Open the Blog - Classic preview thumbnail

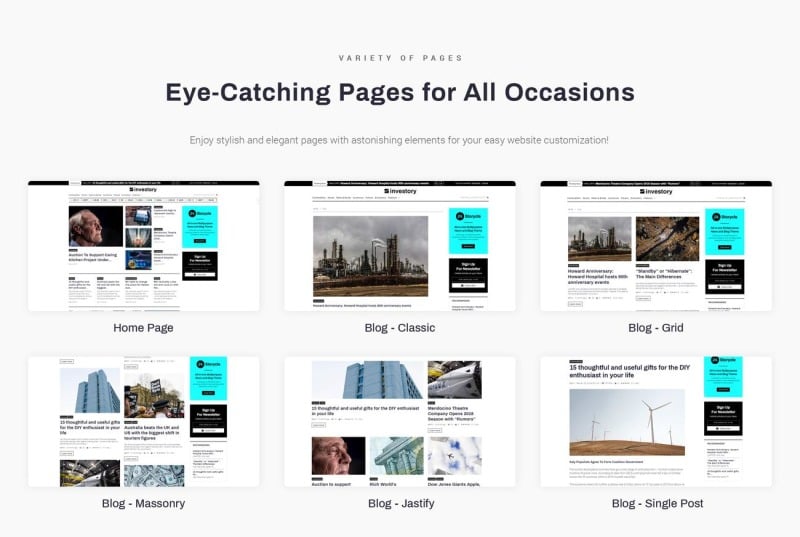click(x=399, y=246)
